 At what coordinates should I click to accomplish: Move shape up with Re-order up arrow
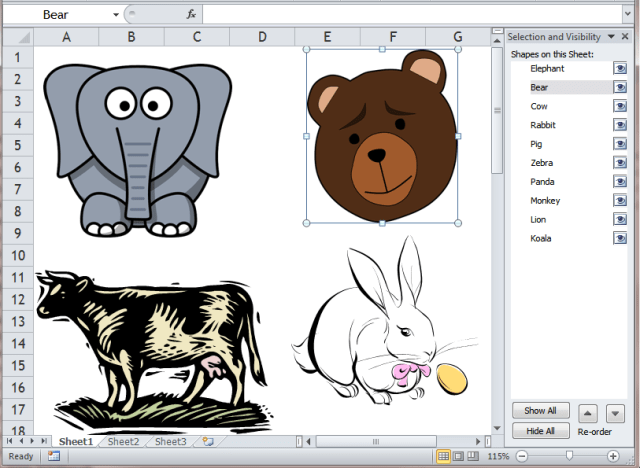click(x=589, y=412)
